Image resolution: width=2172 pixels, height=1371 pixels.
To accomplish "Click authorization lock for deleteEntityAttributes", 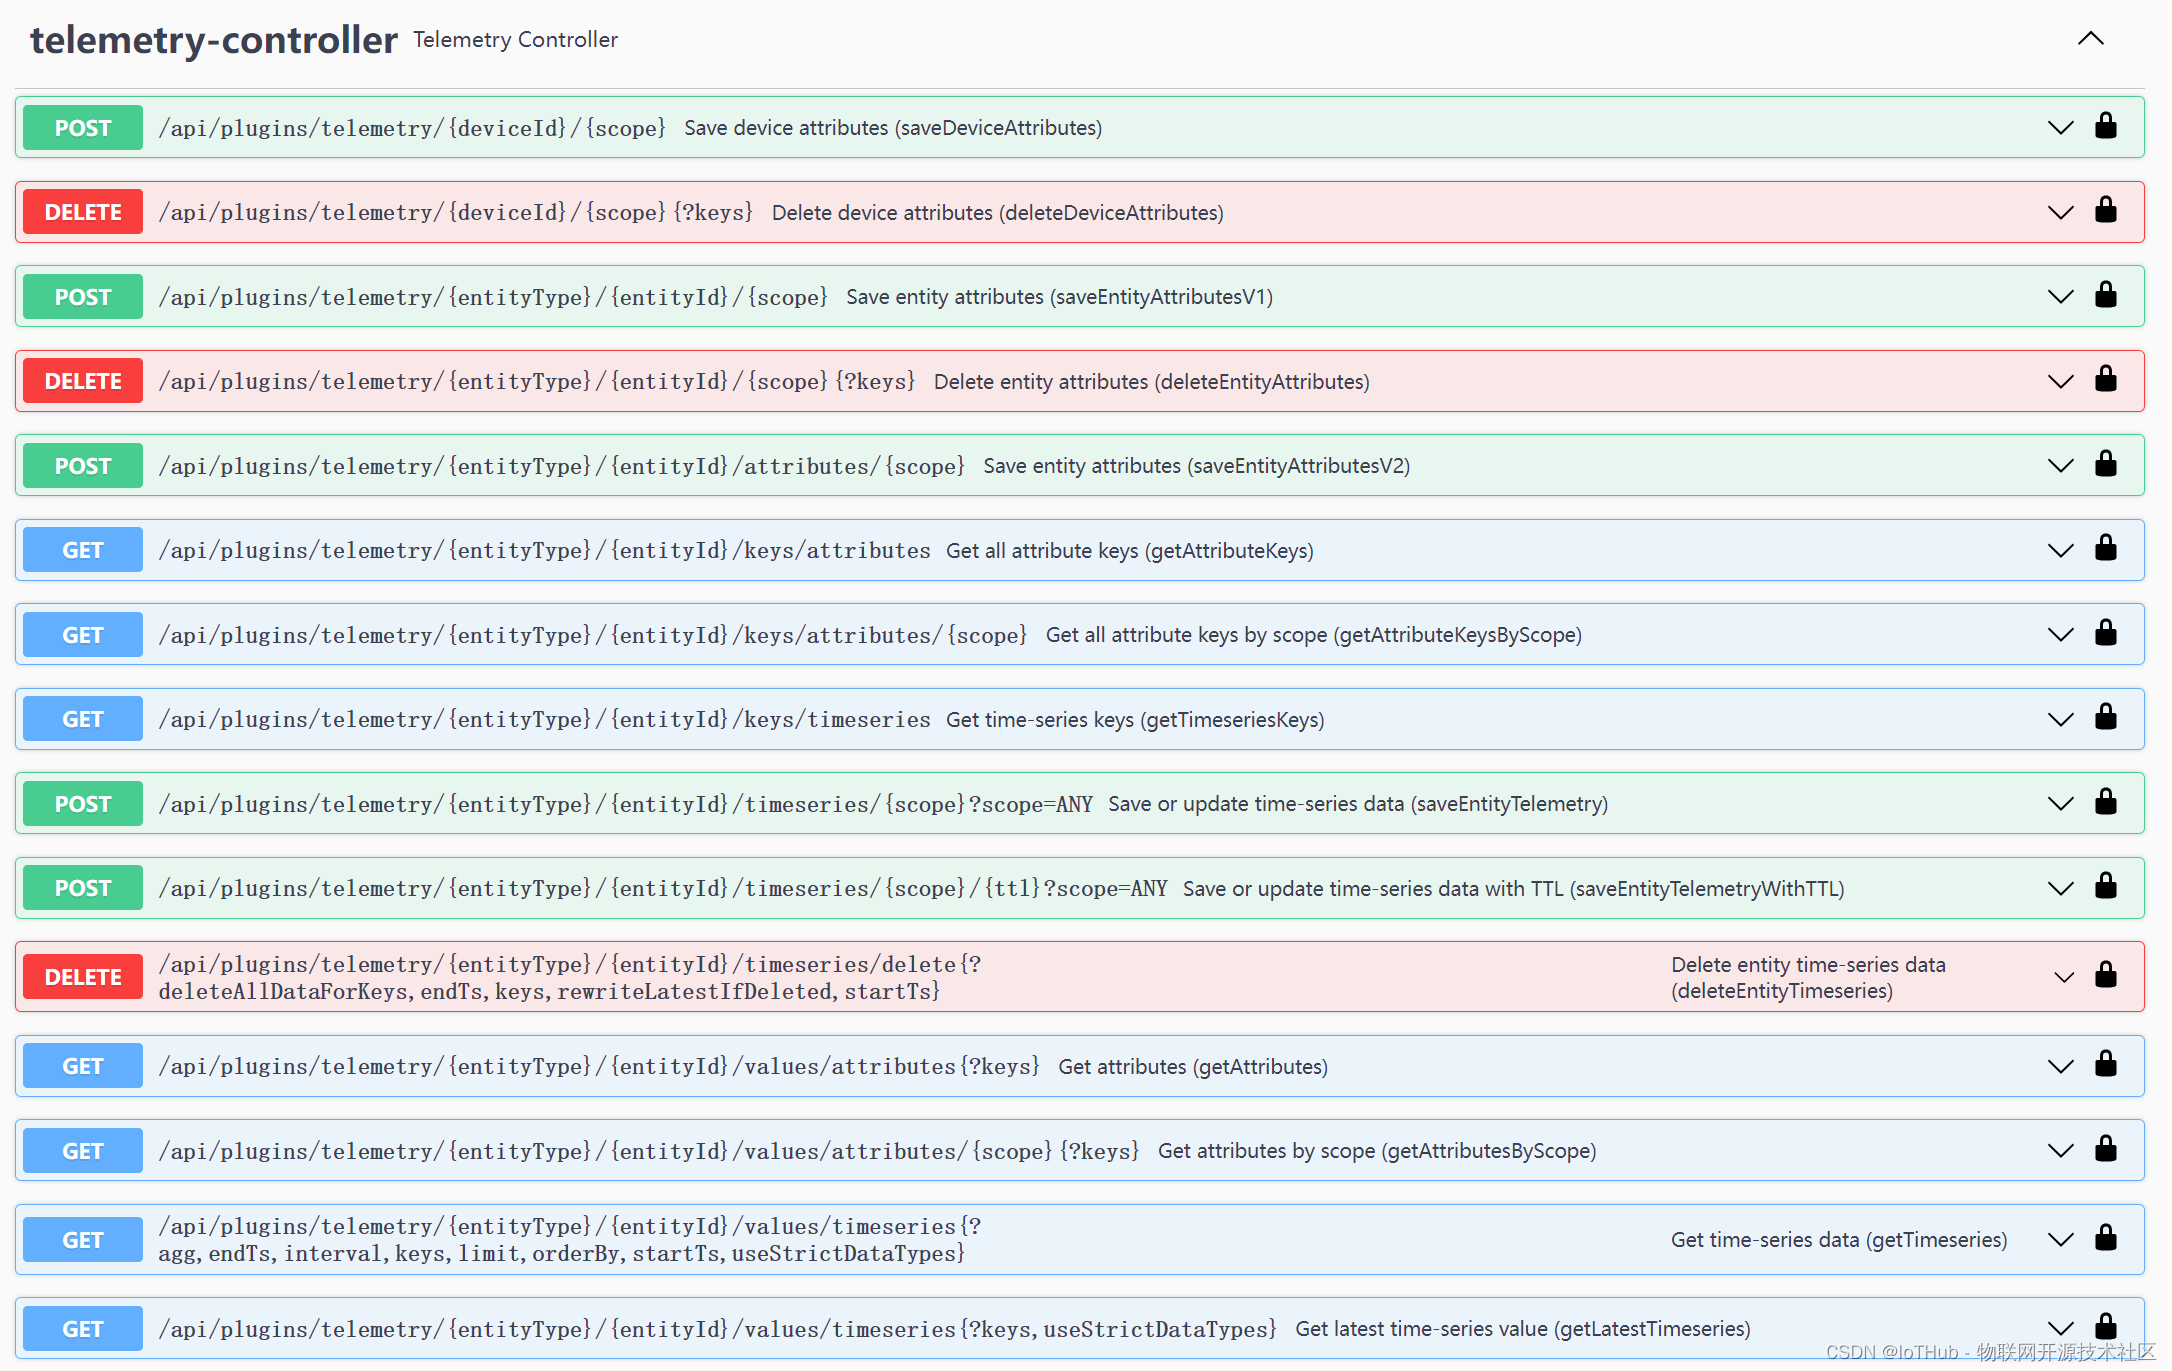I will (x=2105, y=379).
